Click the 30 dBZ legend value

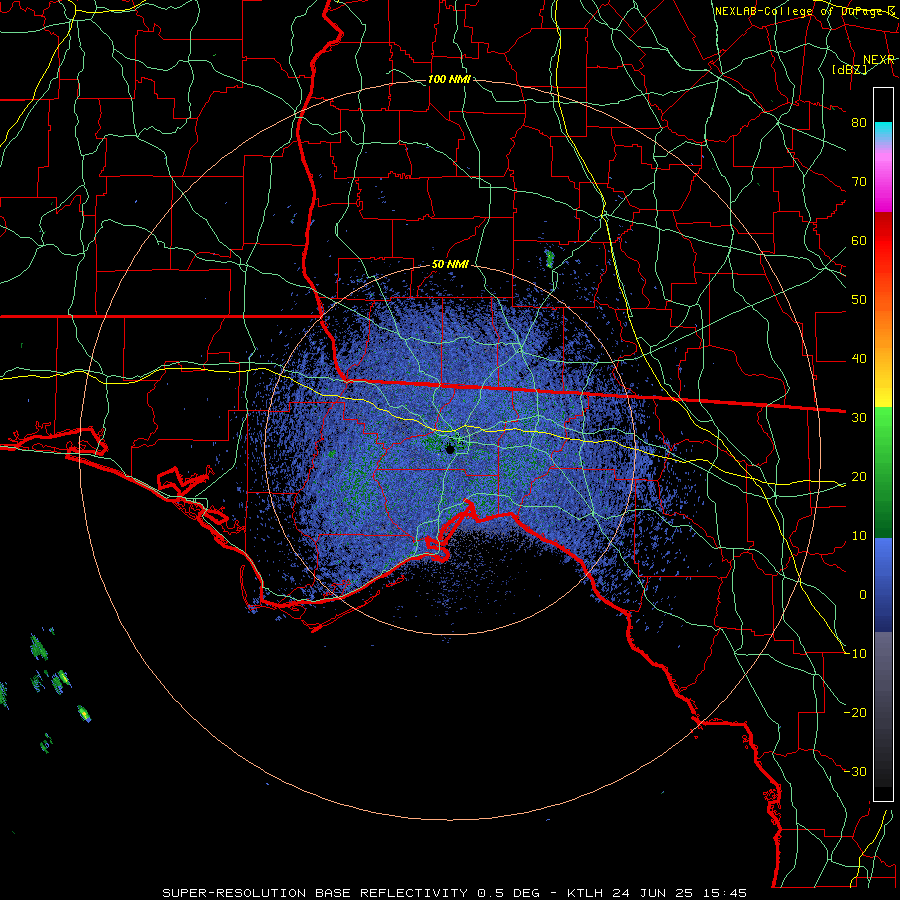(859, 417)
